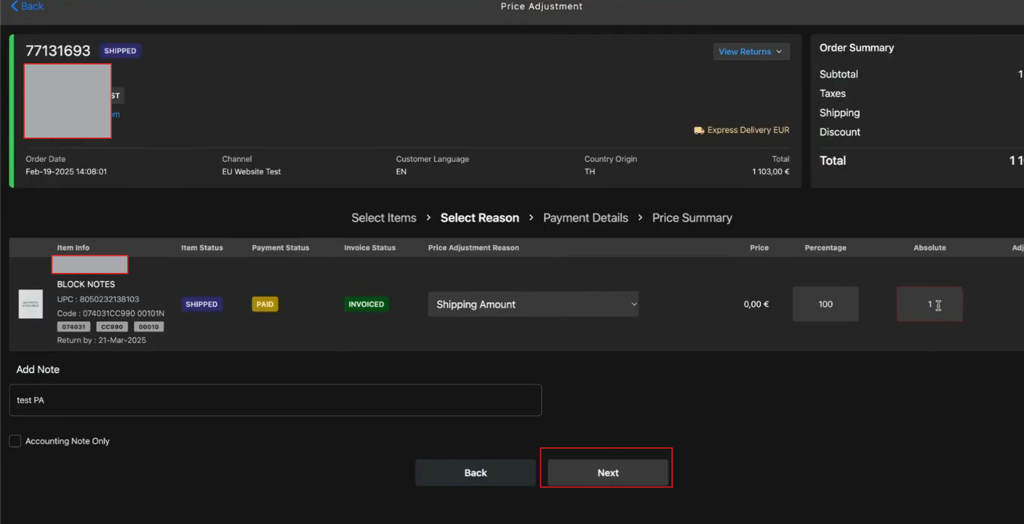Click the Next button
The image size is (1024, 524).
click(x=608, y=472)
